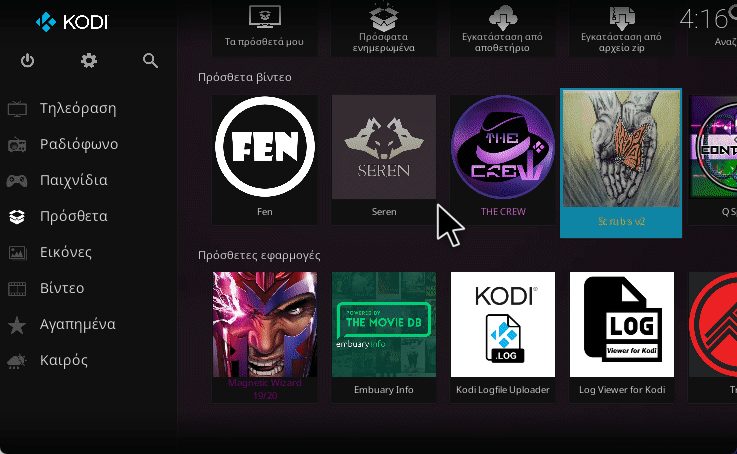This screenshot has width=737, height=454.
Task: Open Εγκατάσταση από αποθετήριο tile
Action: (x=502, y=28)
